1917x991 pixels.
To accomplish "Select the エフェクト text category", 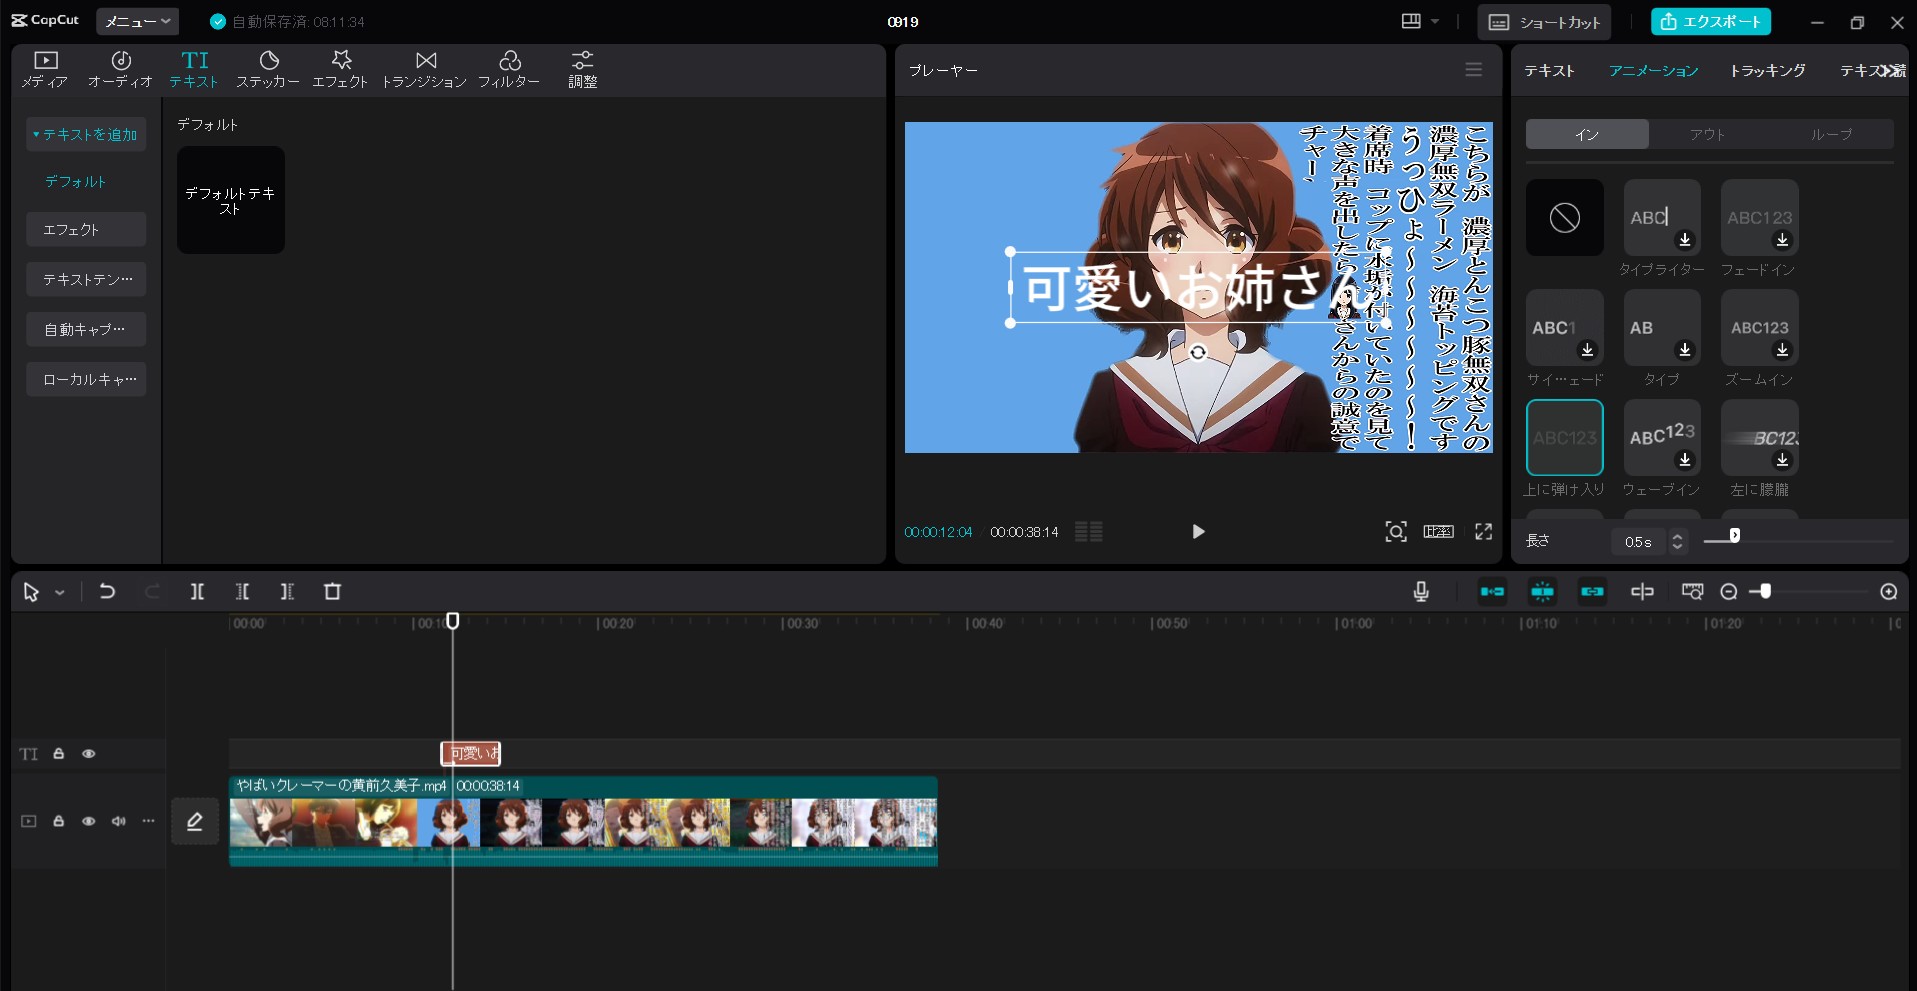I will pyautogui.click(x=86, y=229).
